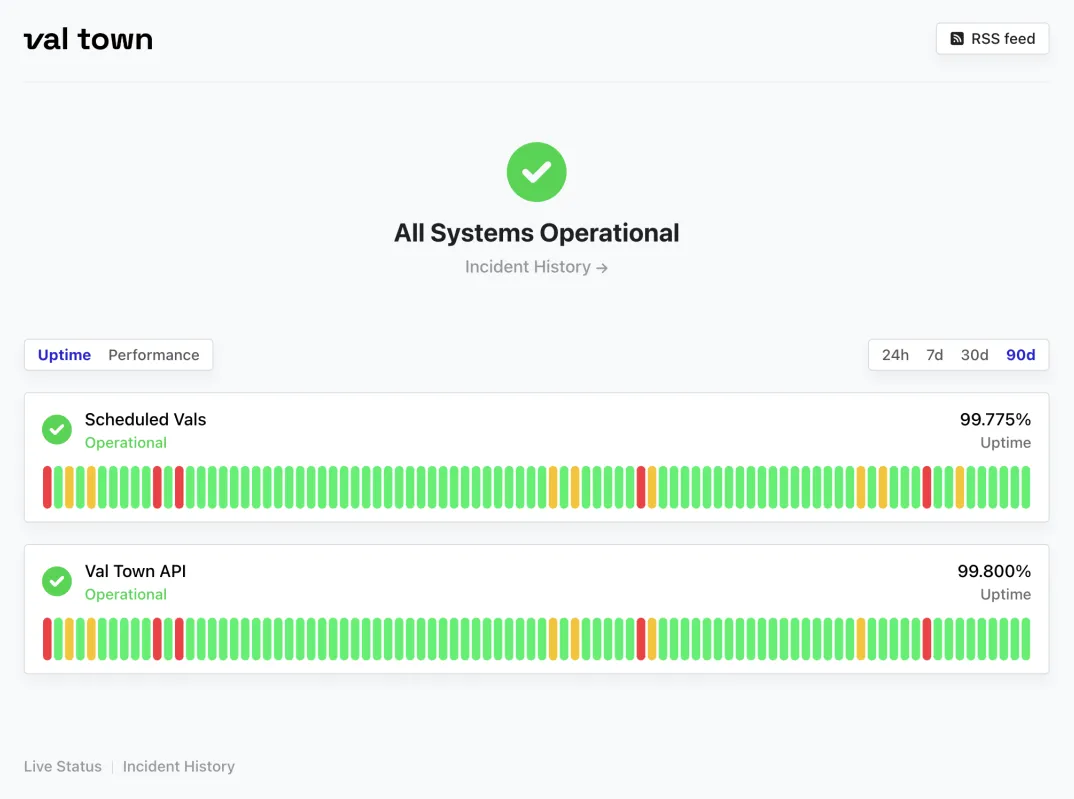The height and width of the screenshot is (799, 1074).
Task: Click the Live Status footer link
Action: pos(62,766)
